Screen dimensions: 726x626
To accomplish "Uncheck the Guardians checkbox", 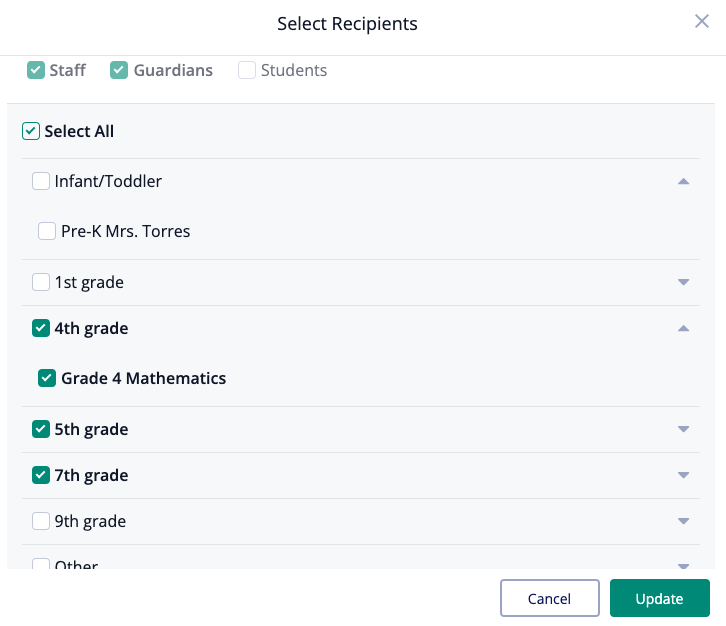I will pos(119,70).
